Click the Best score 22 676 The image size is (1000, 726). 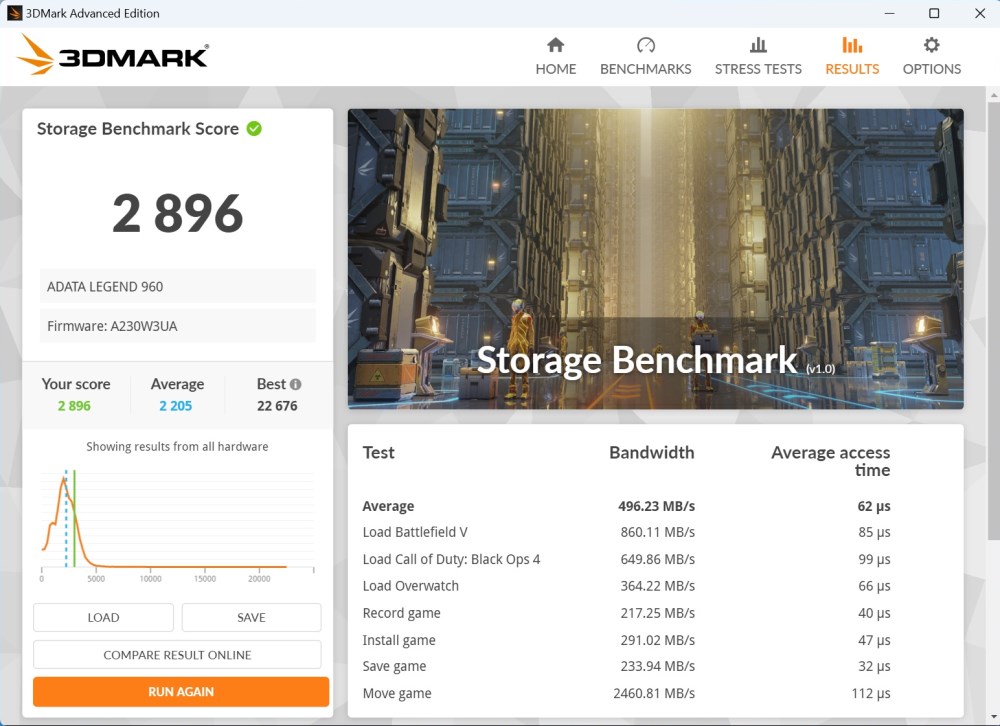pyautogui.click(x=277, y=406)
